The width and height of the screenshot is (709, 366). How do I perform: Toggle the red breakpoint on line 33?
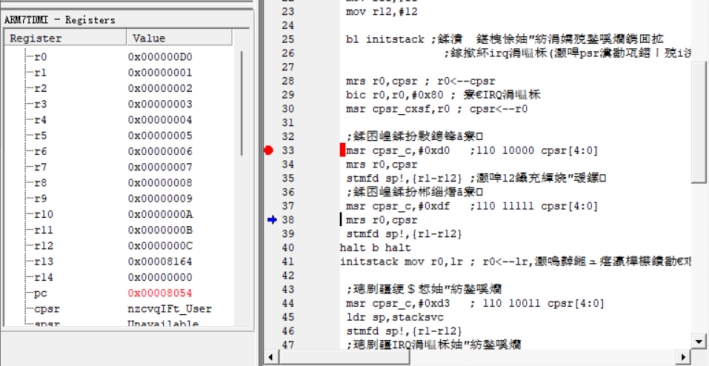click(x=269, y=150)
